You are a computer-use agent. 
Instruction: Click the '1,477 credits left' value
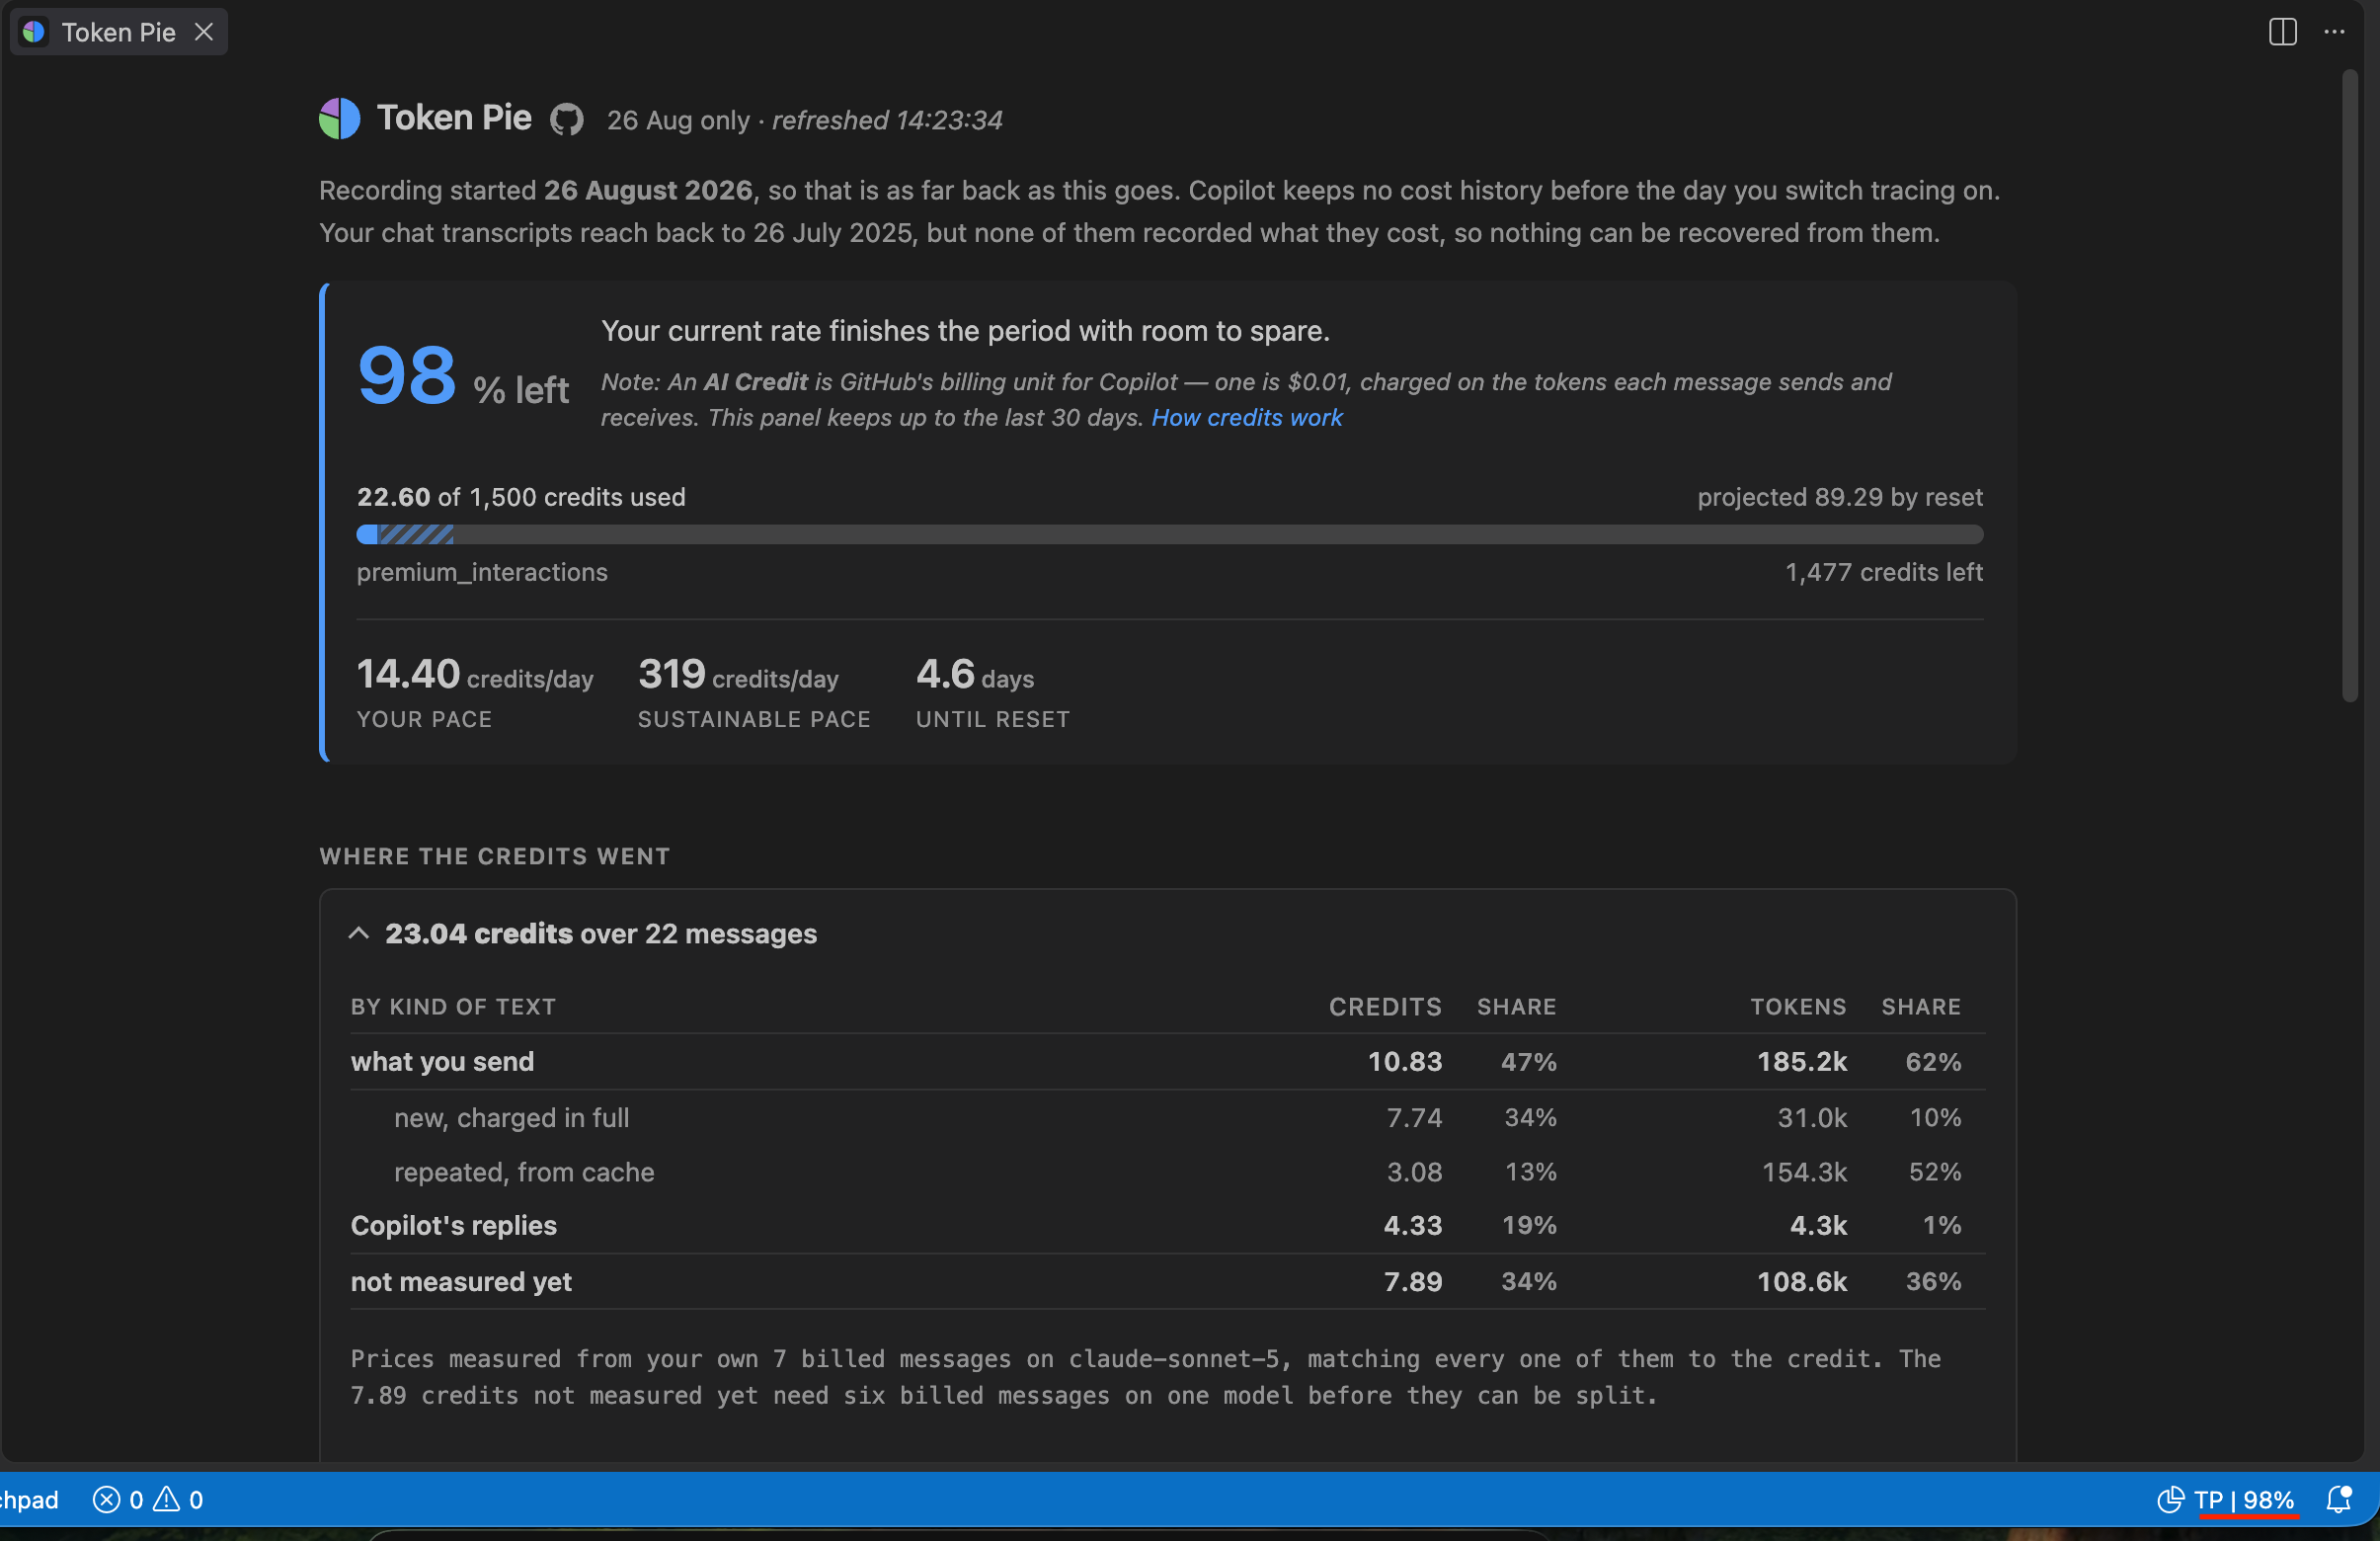(x=1884, y=572)
